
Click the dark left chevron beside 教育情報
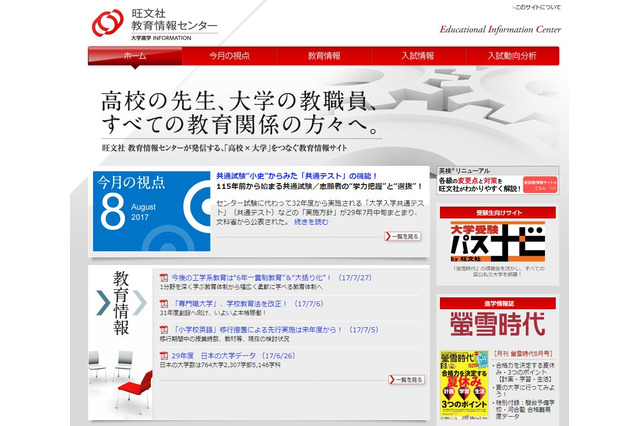pyautogui.click(x=103, y=303)
